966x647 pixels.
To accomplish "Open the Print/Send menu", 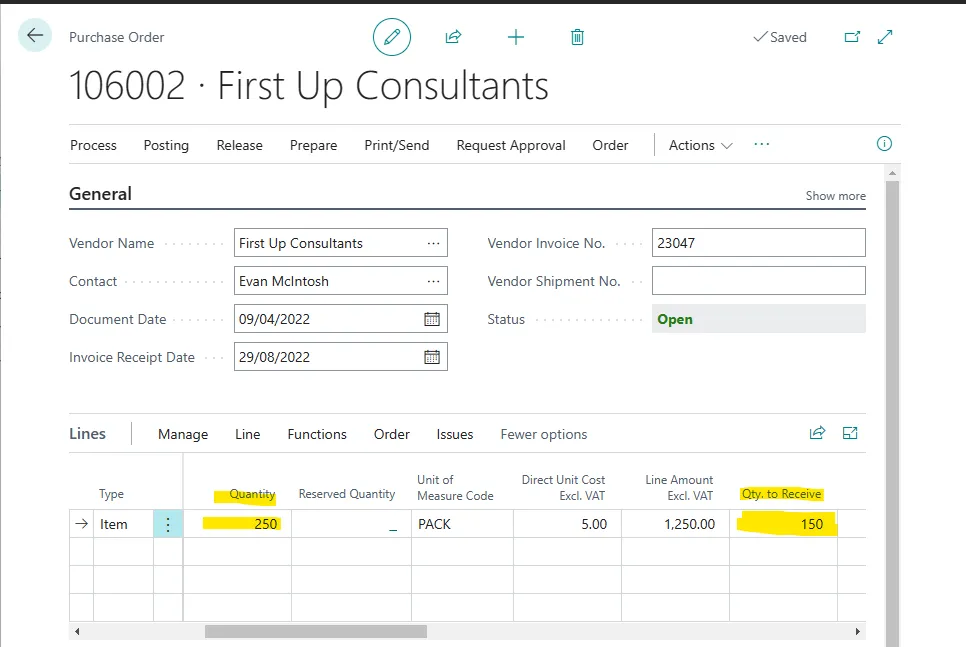I will point(397,145).
